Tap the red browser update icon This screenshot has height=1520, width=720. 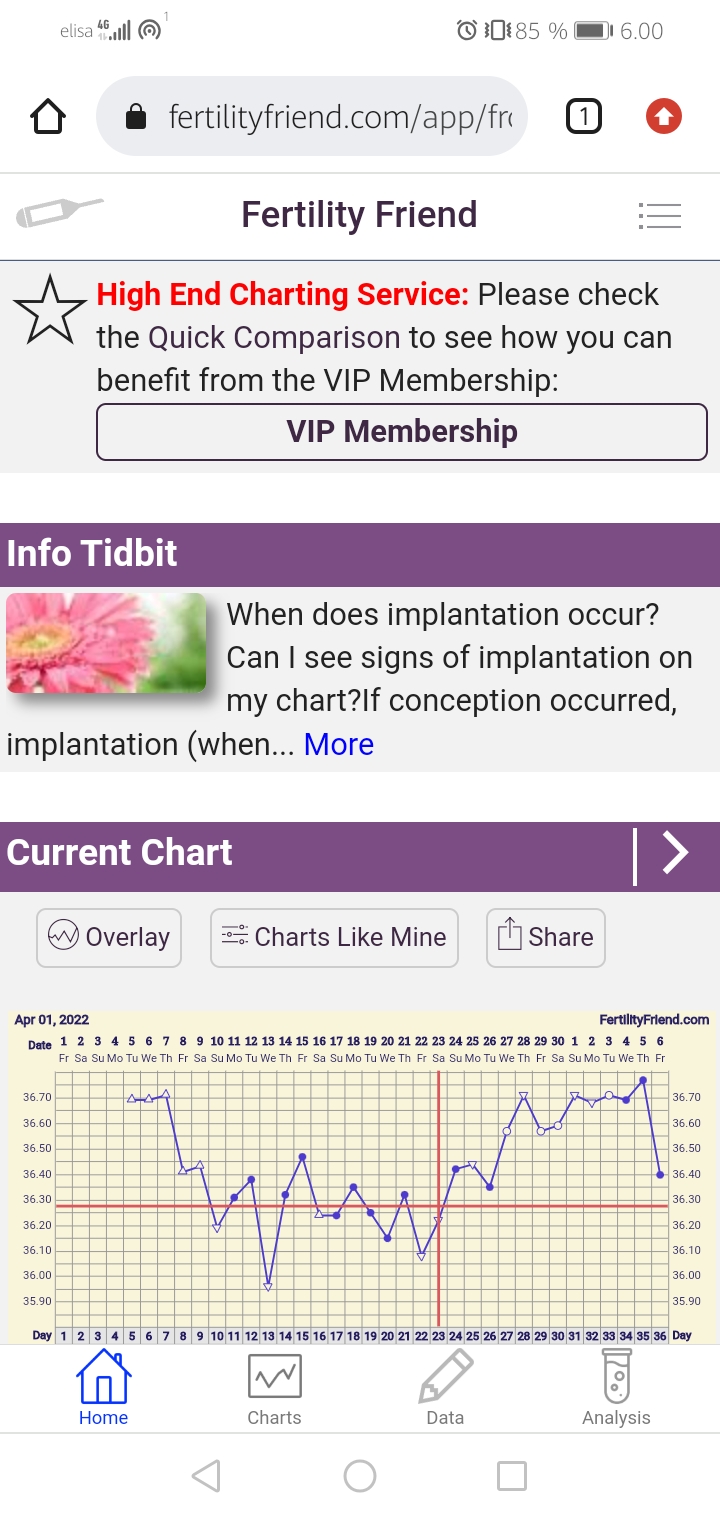tap(663, 118)
